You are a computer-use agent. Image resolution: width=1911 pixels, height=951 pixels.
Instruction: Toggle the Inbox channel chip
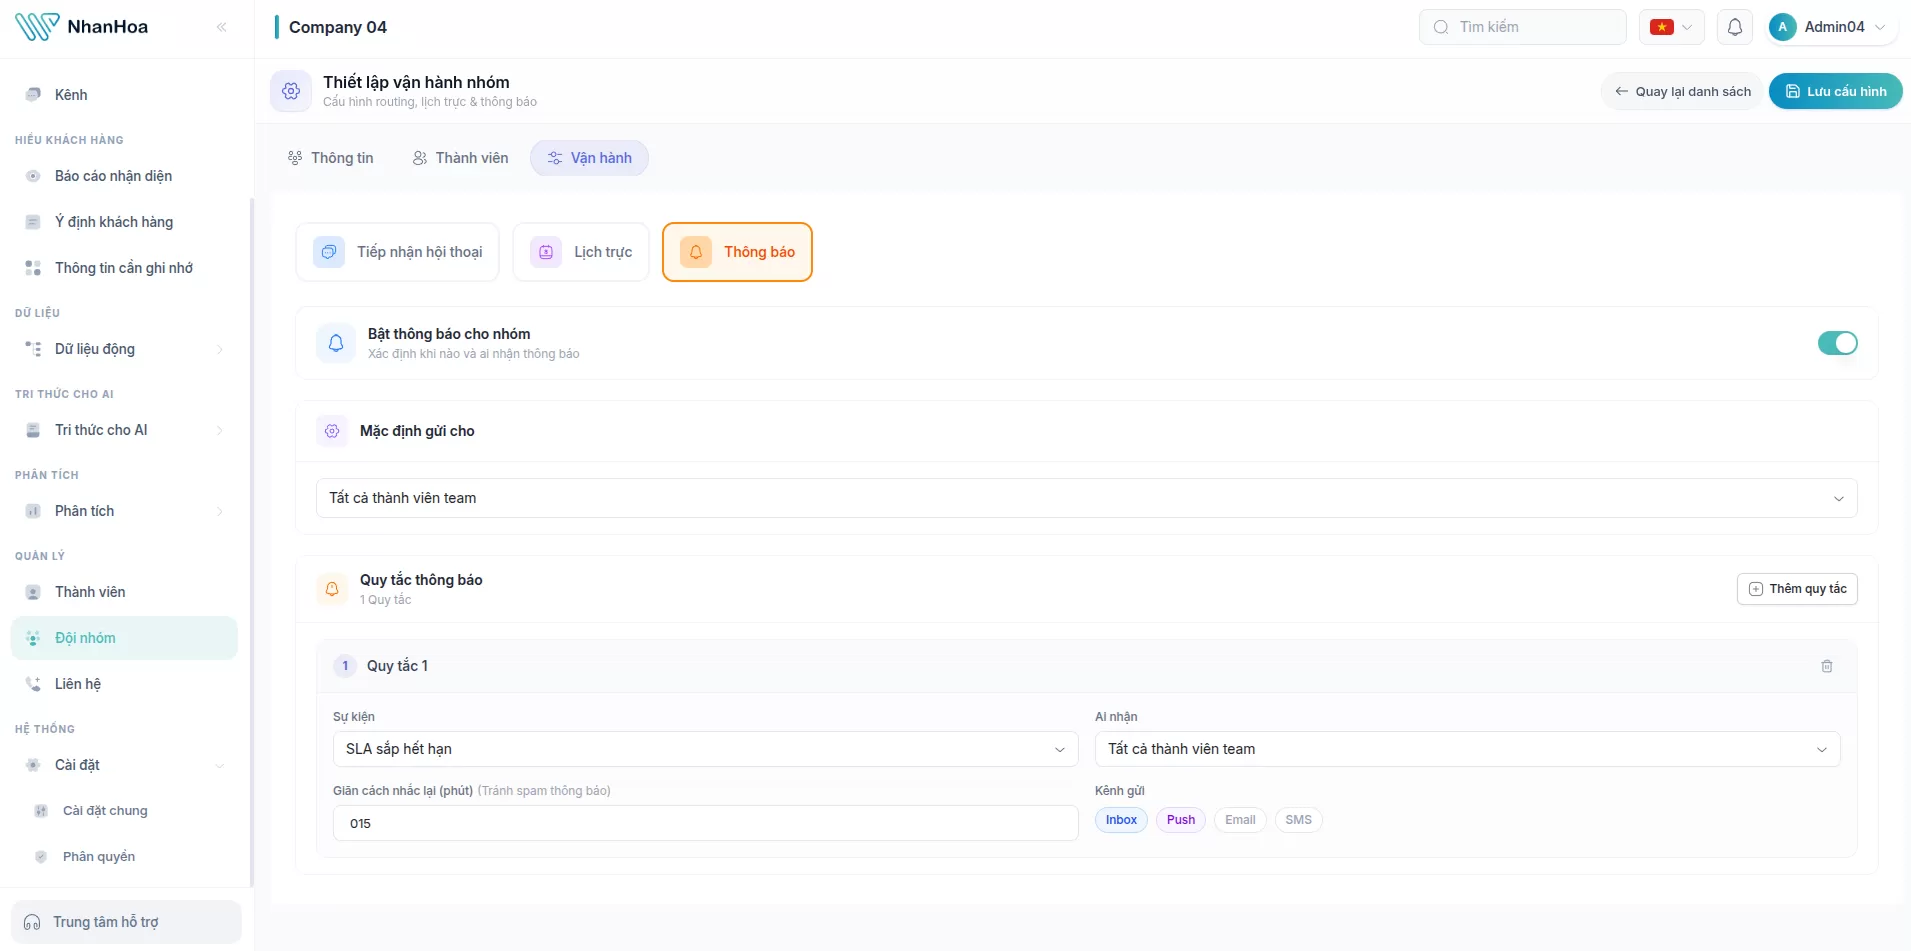1121,820
